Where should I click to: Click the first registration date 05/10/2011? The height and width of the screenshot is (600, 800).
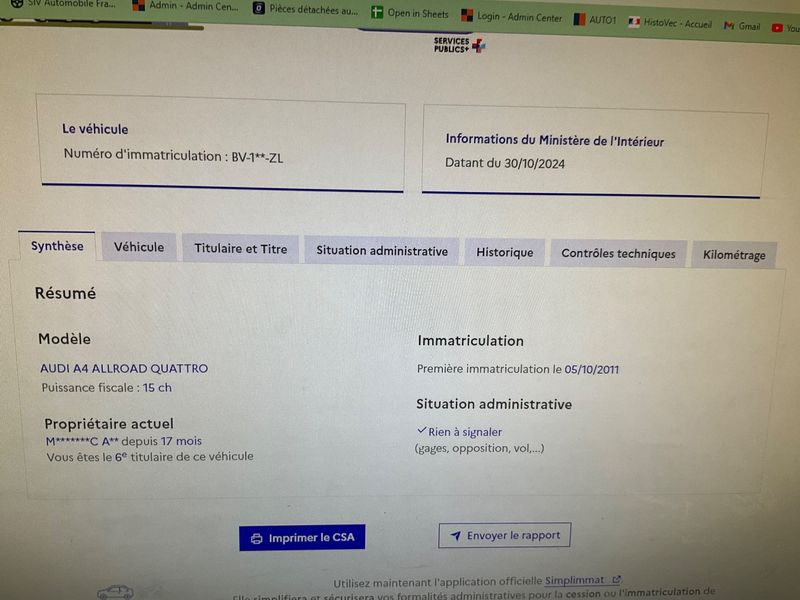pos(591,369)
